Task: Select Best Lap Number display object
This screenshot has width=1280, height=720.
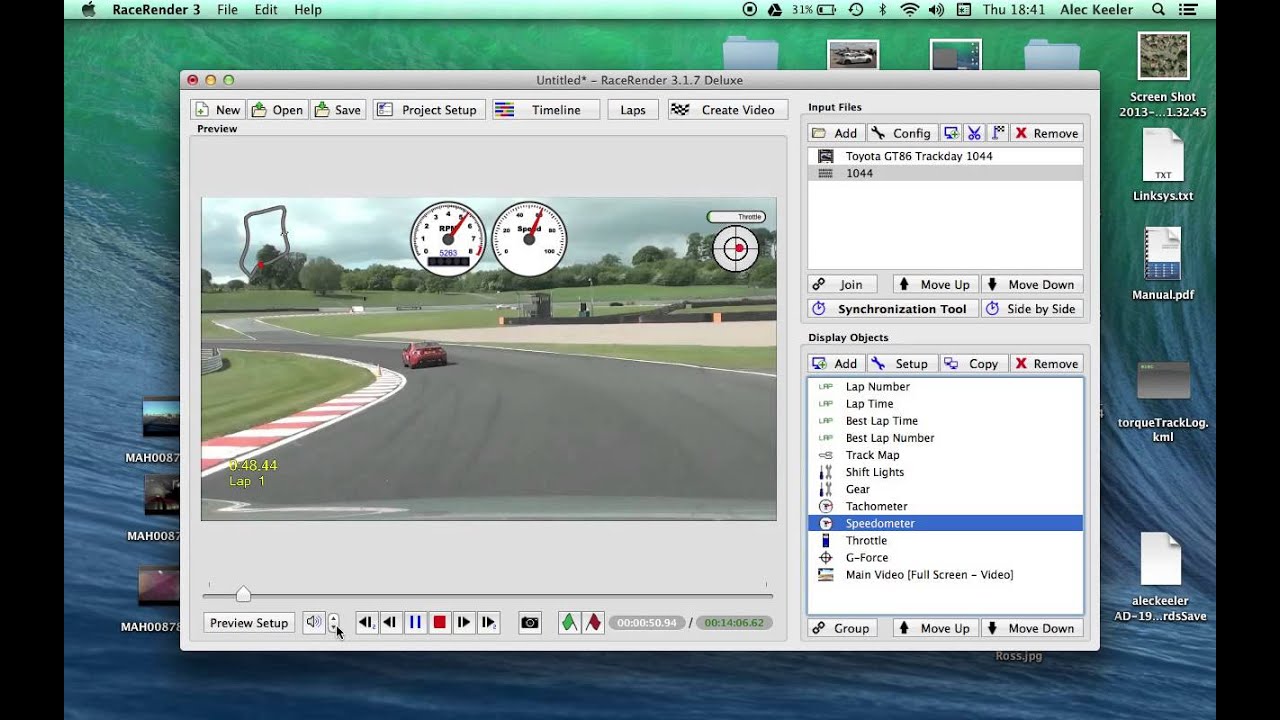Action: click(945, 438)
